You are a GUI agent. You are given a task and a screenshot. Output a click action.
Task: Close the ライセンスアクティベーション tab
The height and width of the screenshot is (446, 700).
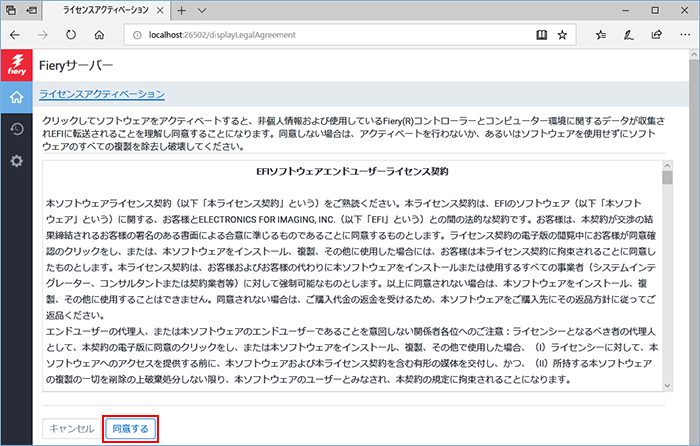pos(160,10)
